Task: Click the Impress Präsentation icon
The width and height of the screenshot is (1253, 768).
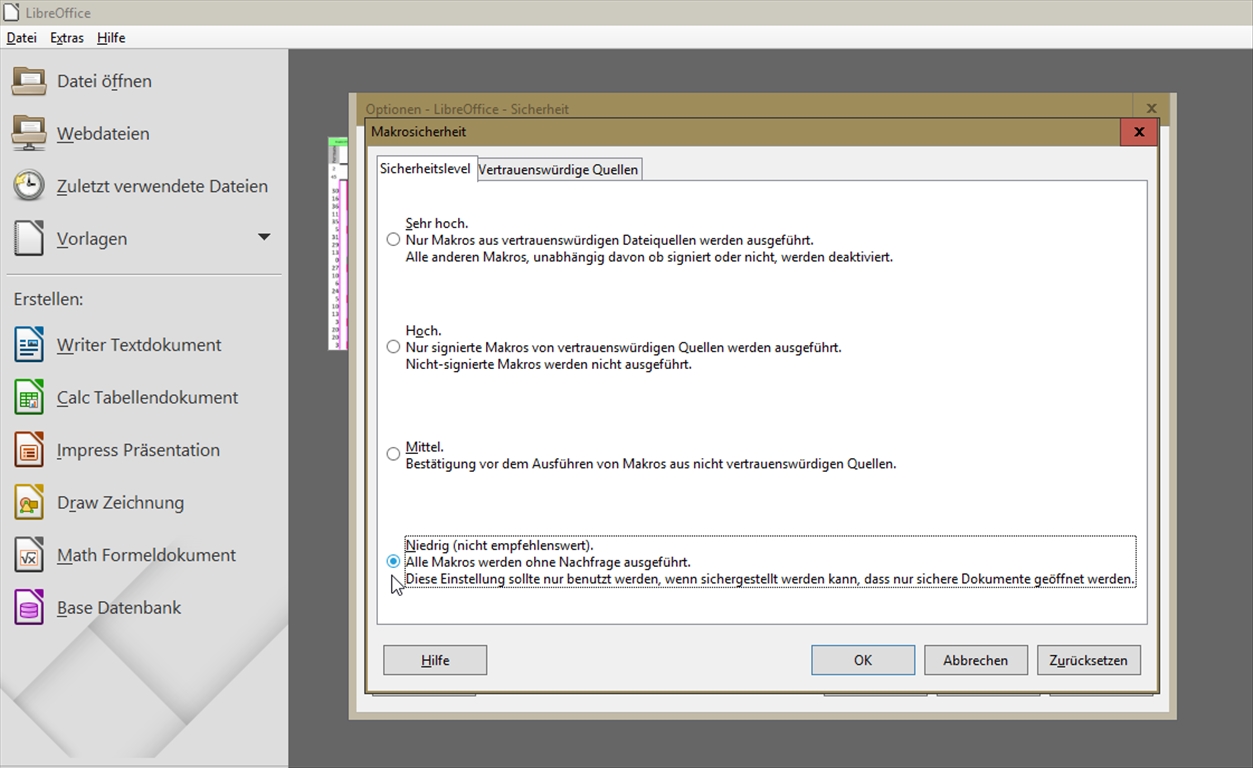Action: point(29,450)
